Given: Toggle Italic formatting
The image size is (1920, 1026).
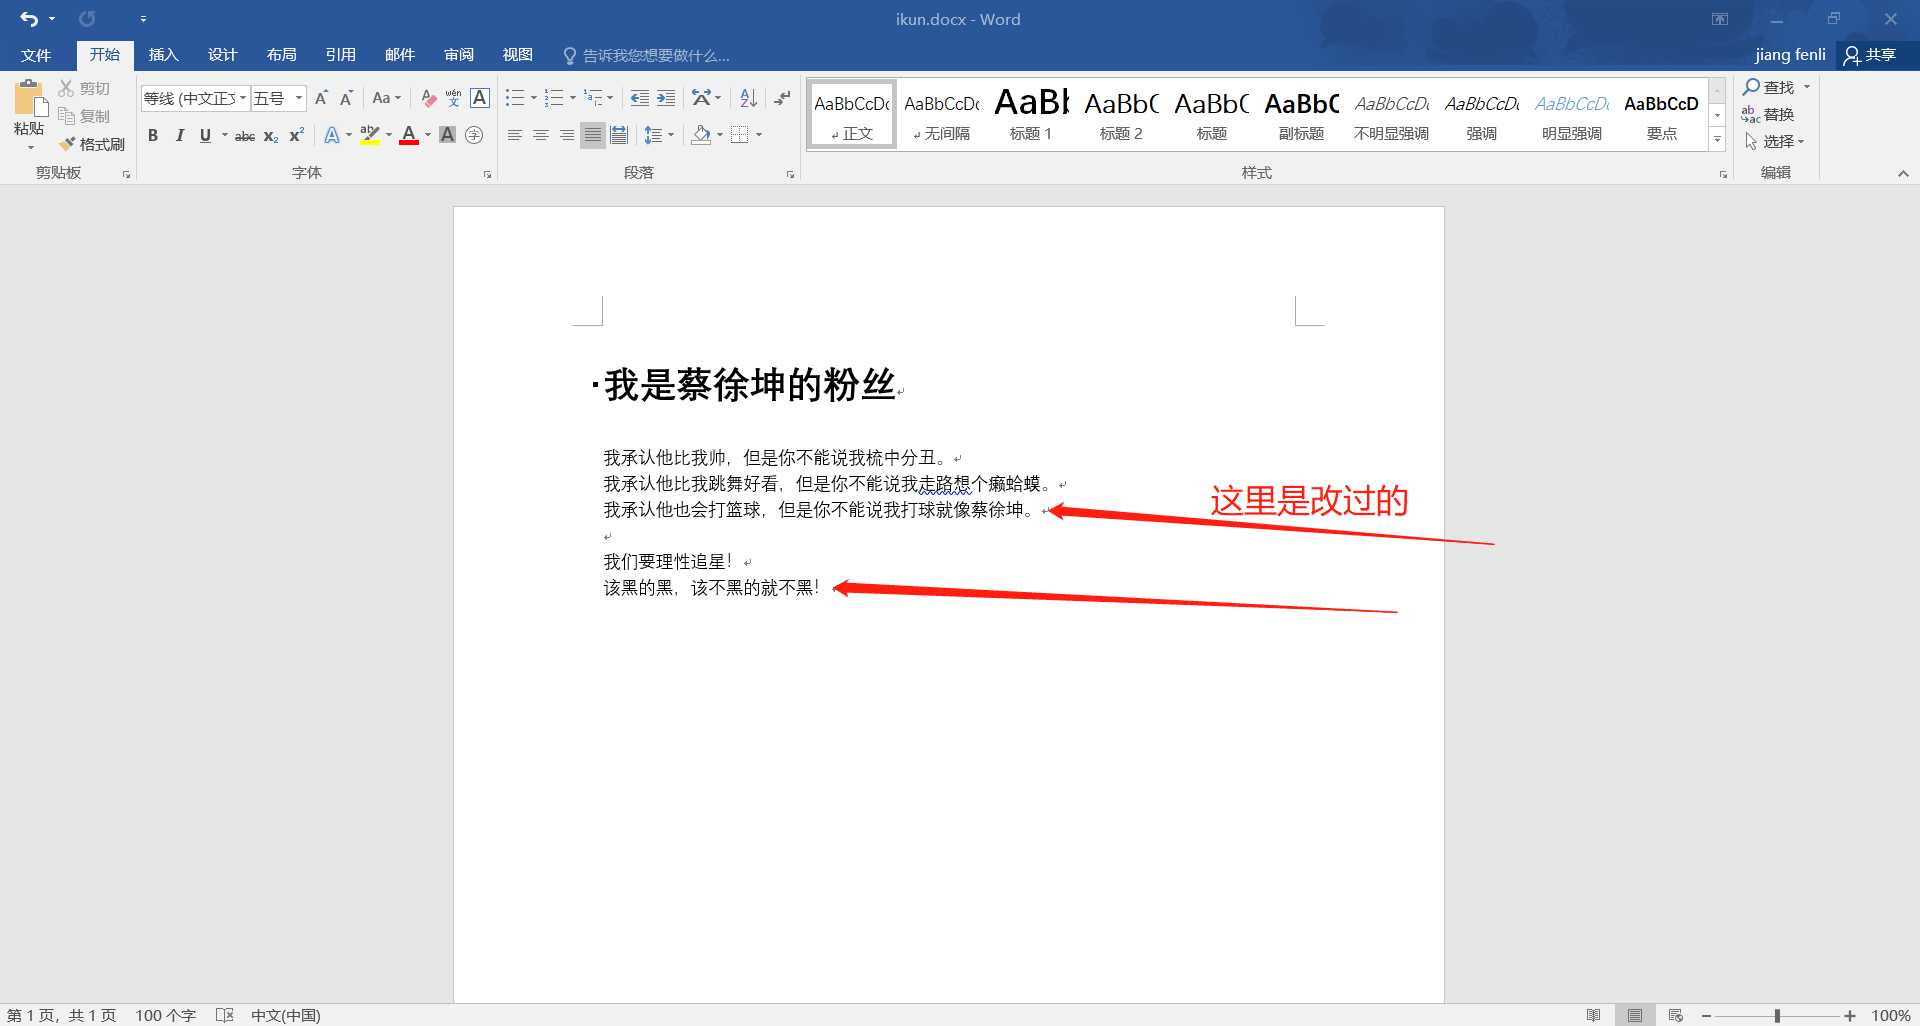Looking at the screenshot, I should pyautogui.click(x=179, y=135).
